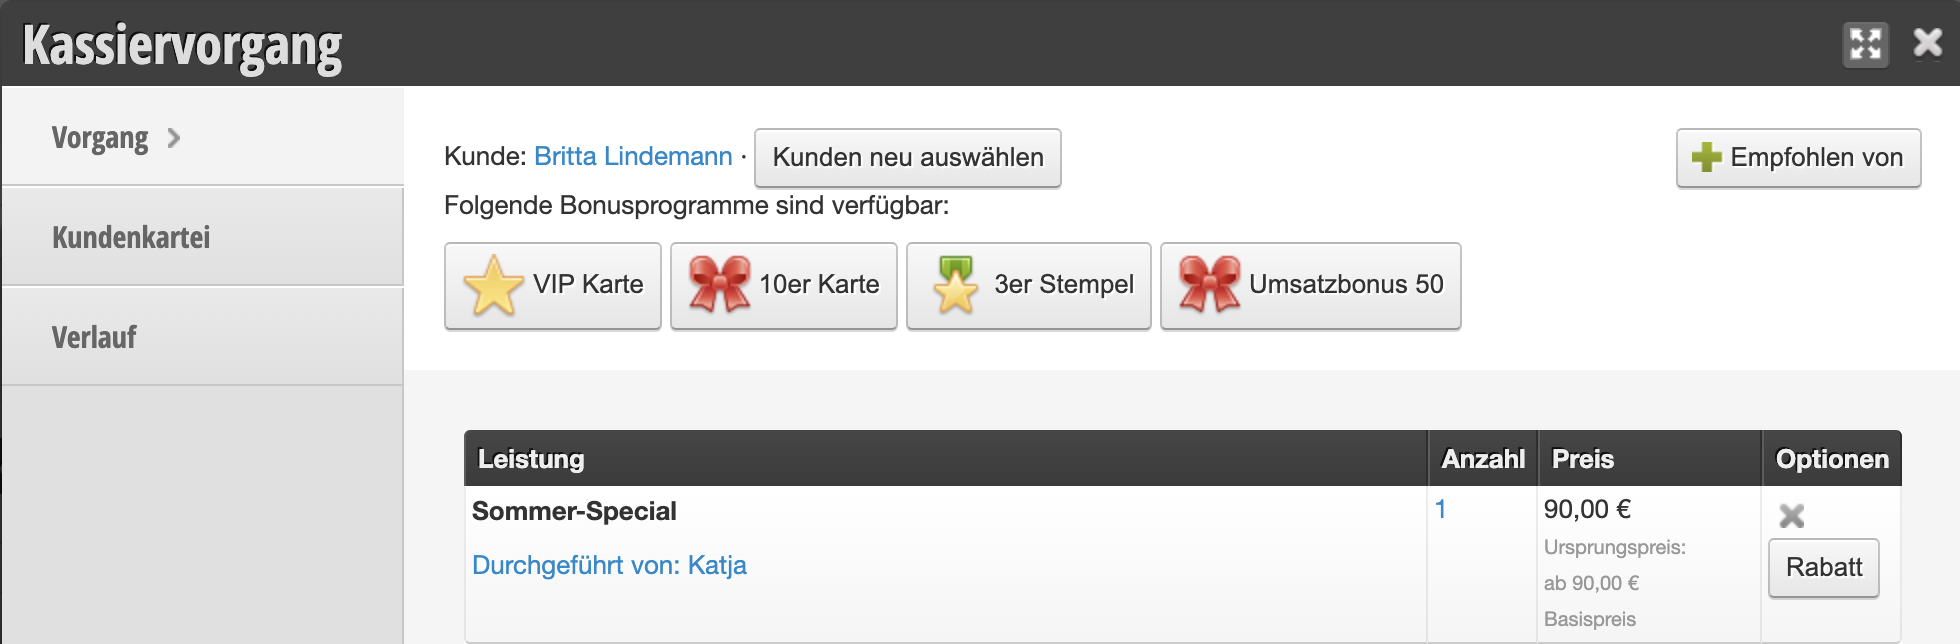Expand the Vorgang chevron arrow
Screen dimensions: 1960x644
pos(174,138)
